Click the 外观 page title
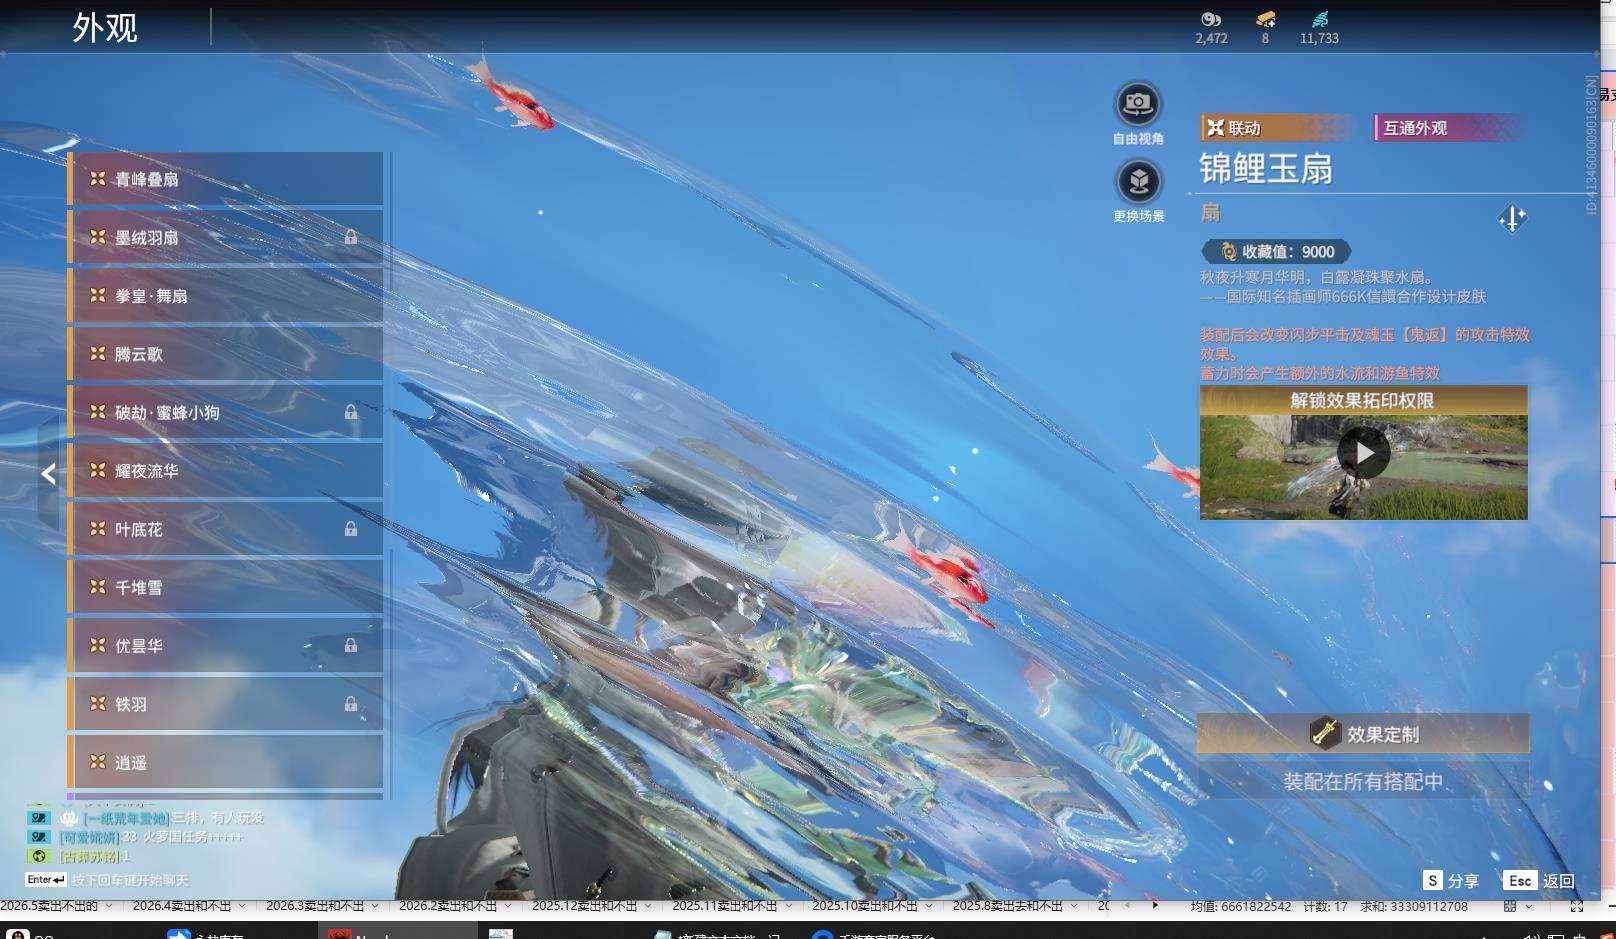This screenshot has height=939, width=1616. click(x=105, y=27)
